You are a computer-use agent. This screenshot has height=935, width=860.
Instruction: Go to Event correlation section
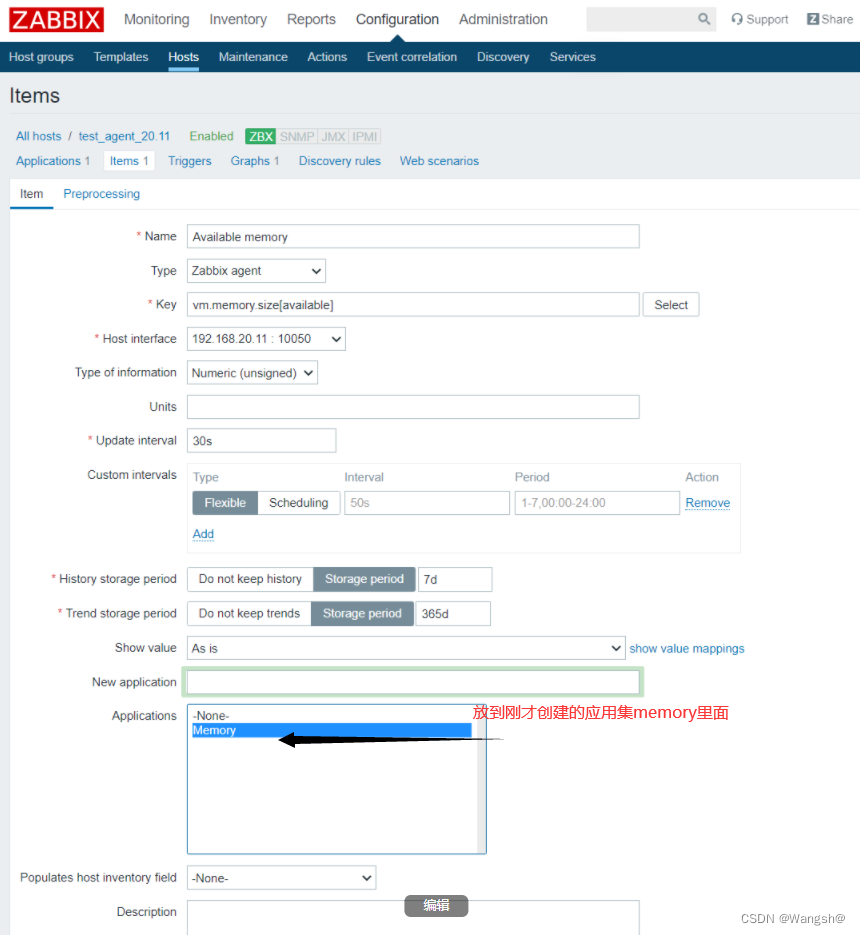coord(412,57)
